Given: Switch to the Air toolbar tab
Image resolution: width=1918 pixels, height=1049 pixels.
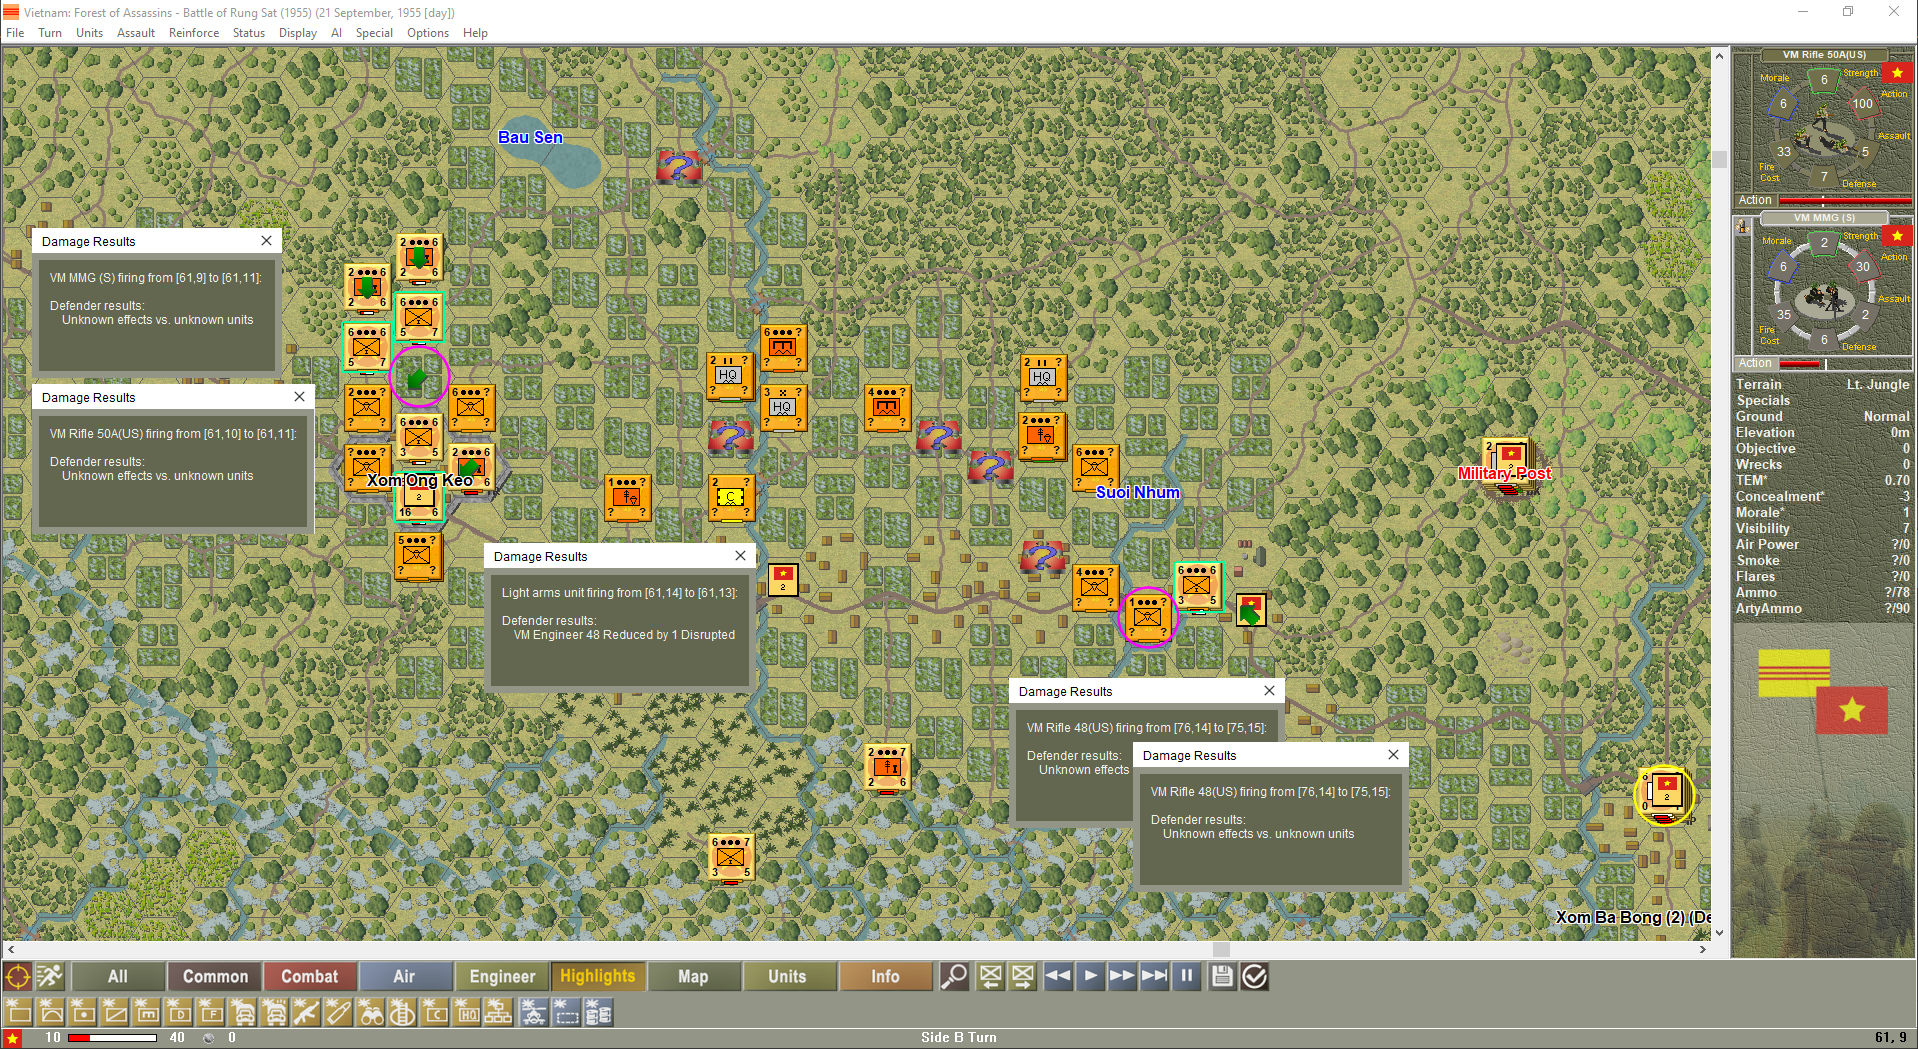Looking at the screenshot, I should [404, 976].
